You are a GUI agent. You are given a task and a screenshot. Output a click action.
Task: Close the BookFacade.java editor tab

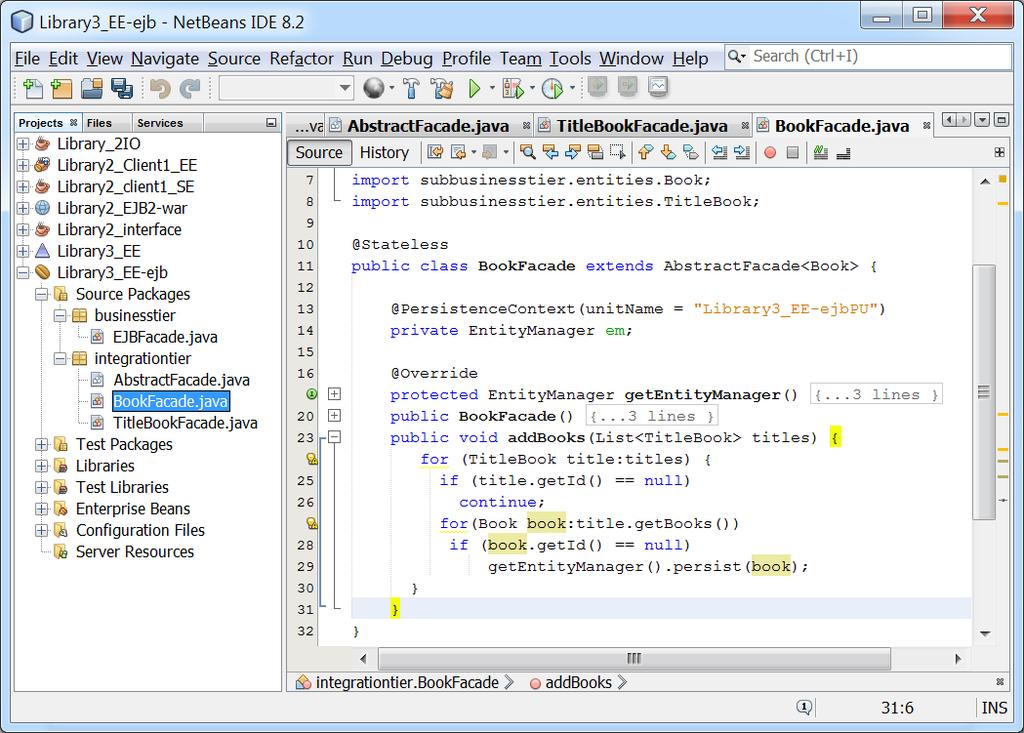pos(926,125)
